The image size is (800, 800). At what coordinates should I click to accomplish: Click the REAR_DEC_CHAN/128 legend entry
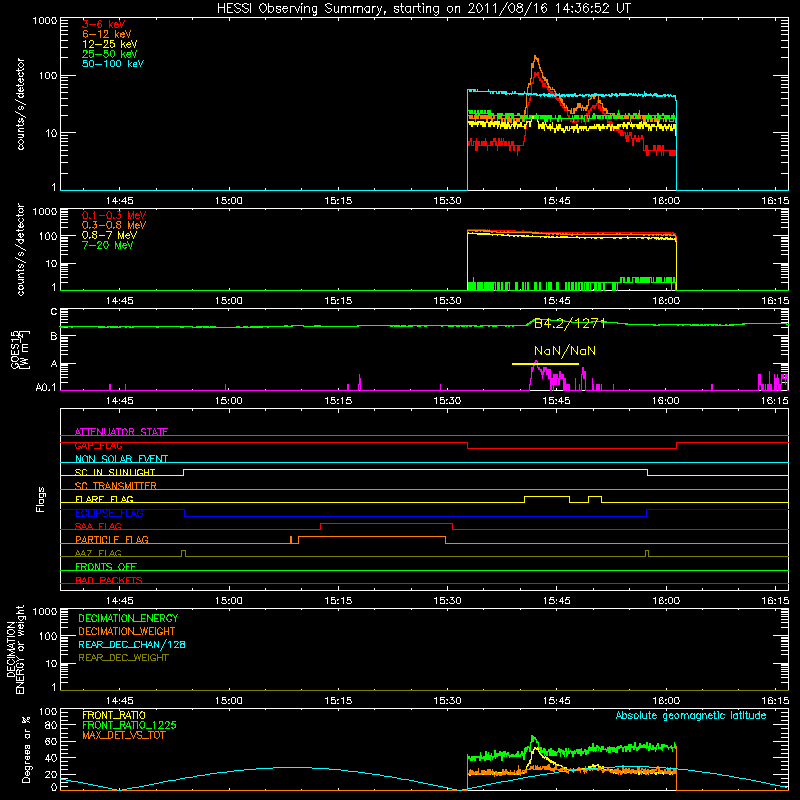click(132, 644)
